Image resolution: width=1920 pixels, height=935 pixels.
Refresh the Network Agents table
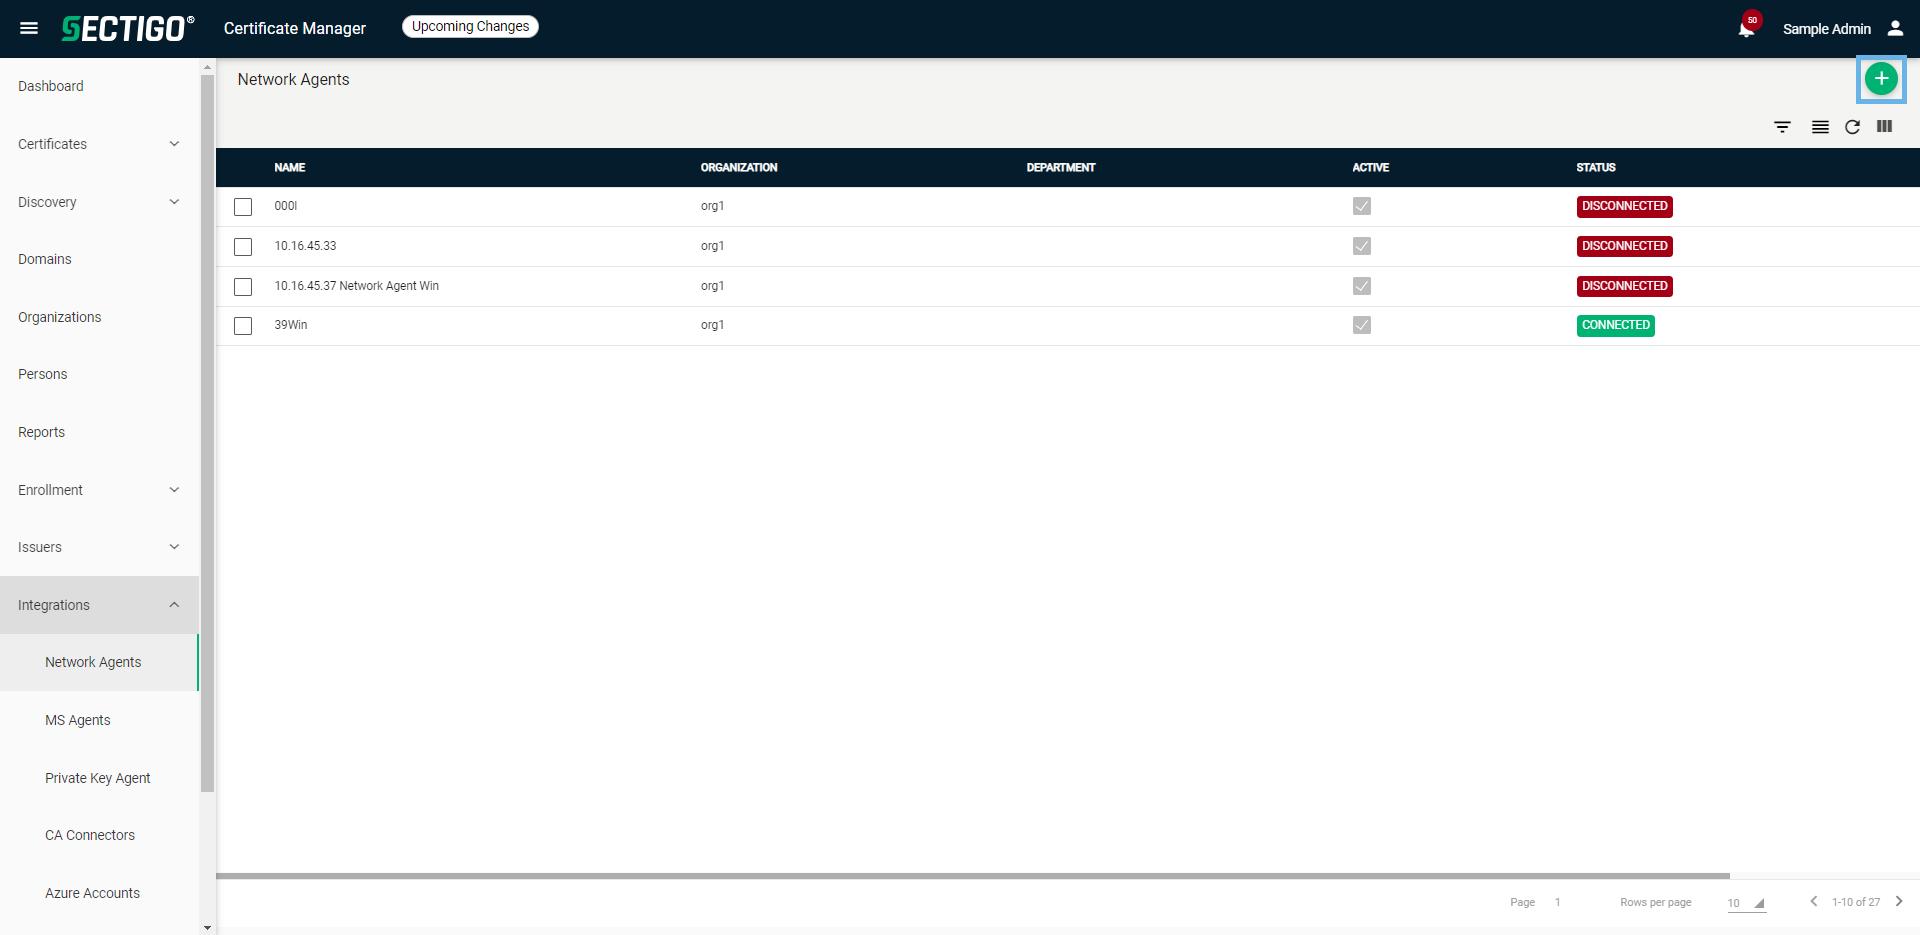1852,127
